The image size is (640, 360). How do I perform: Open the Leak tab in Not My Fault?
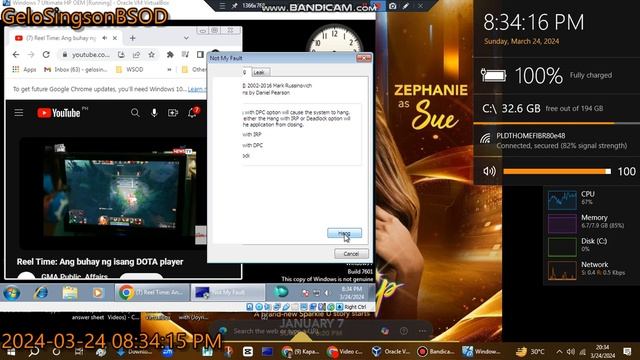pyautogui.click(x=259, y=72)
